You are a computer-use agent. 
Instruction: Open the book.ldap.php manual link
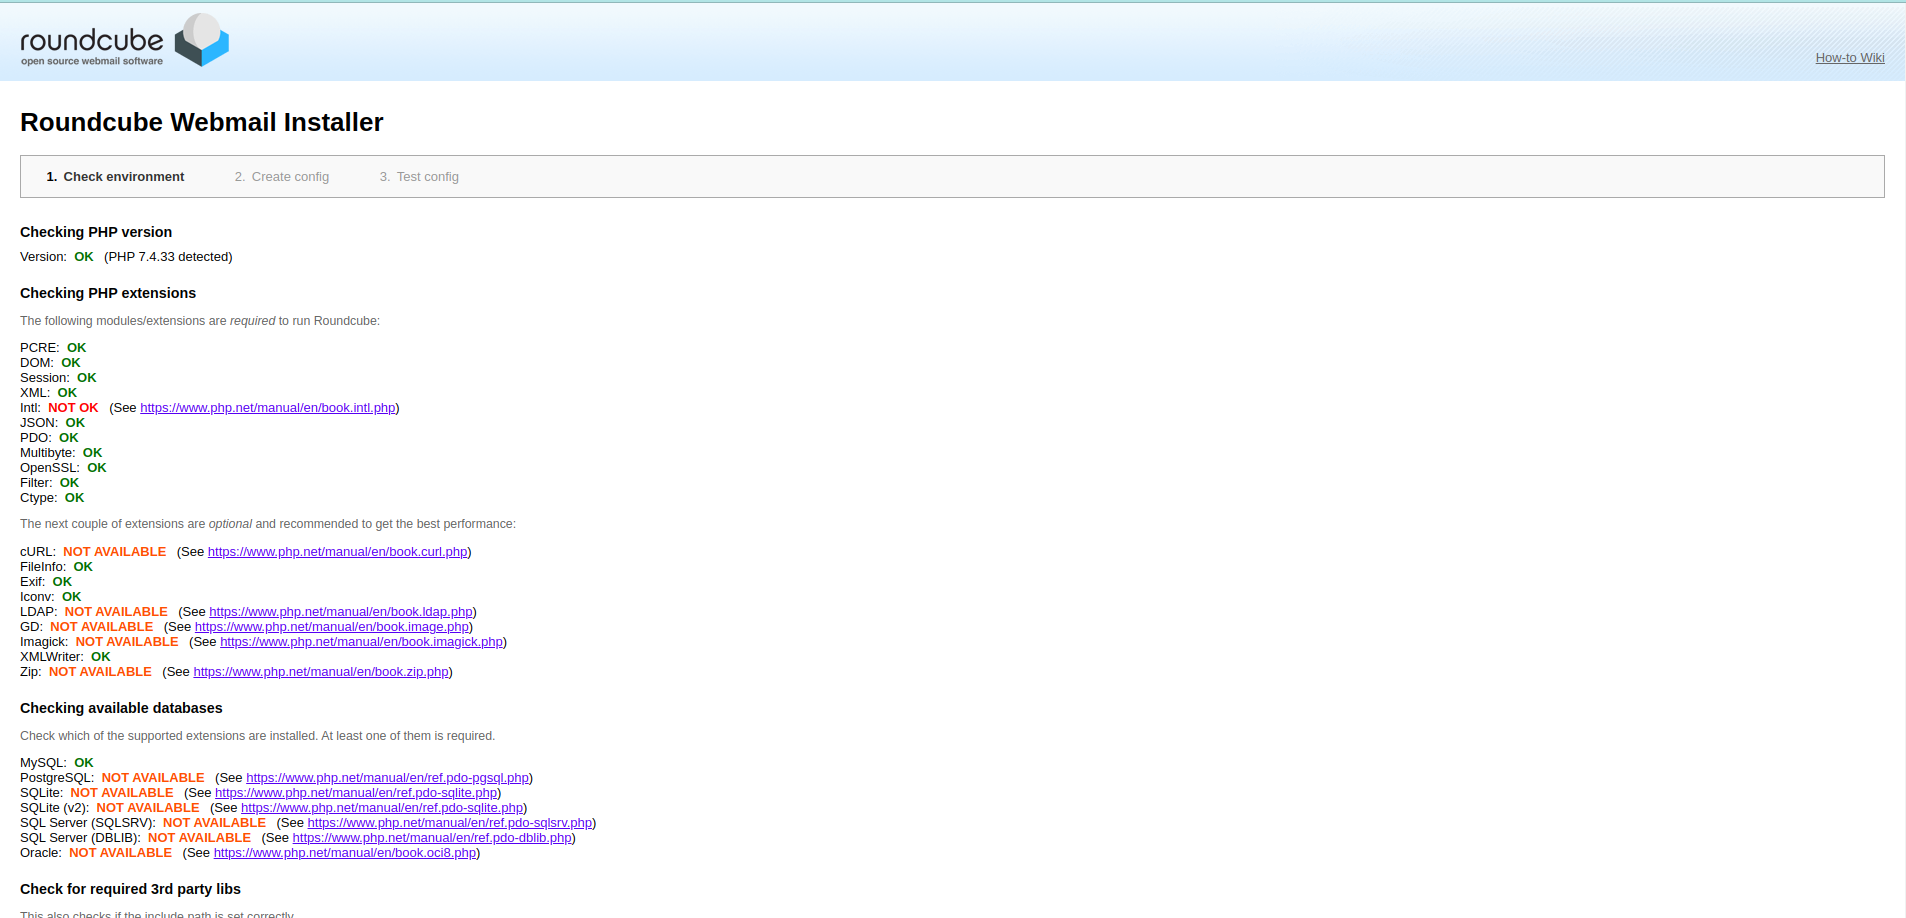pos(341,612)
